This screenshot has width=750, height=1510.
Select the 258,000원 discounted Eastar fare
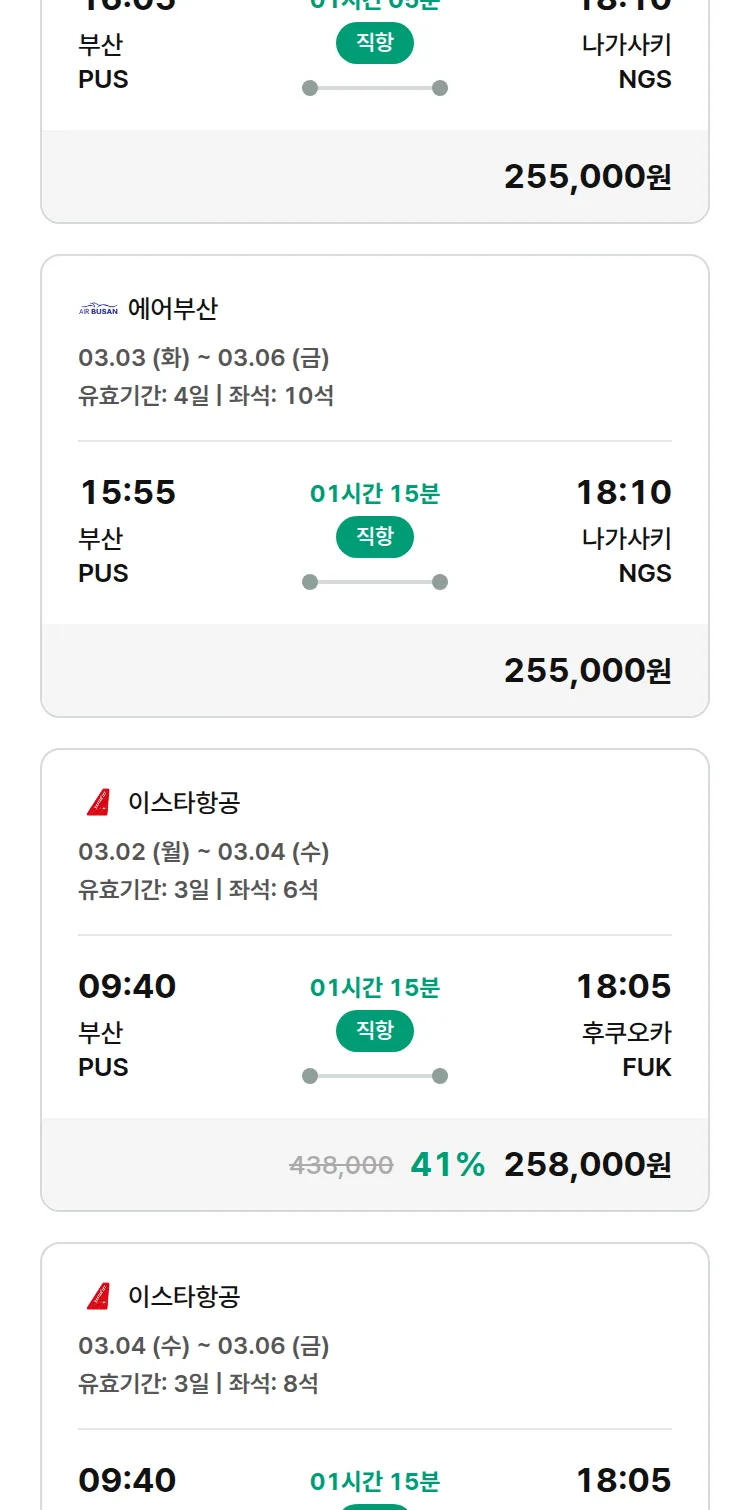coord(587,1164)
